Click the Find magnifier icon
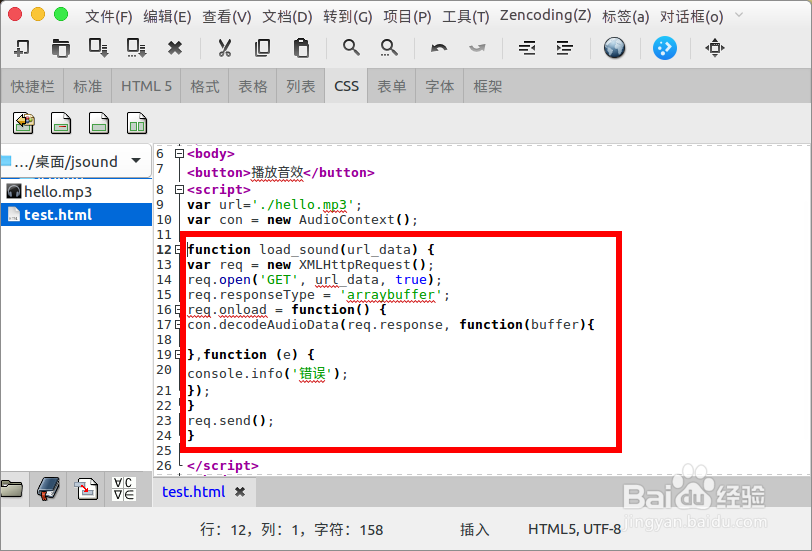This screenshot has width=812, height=551. tap(351, 48)
